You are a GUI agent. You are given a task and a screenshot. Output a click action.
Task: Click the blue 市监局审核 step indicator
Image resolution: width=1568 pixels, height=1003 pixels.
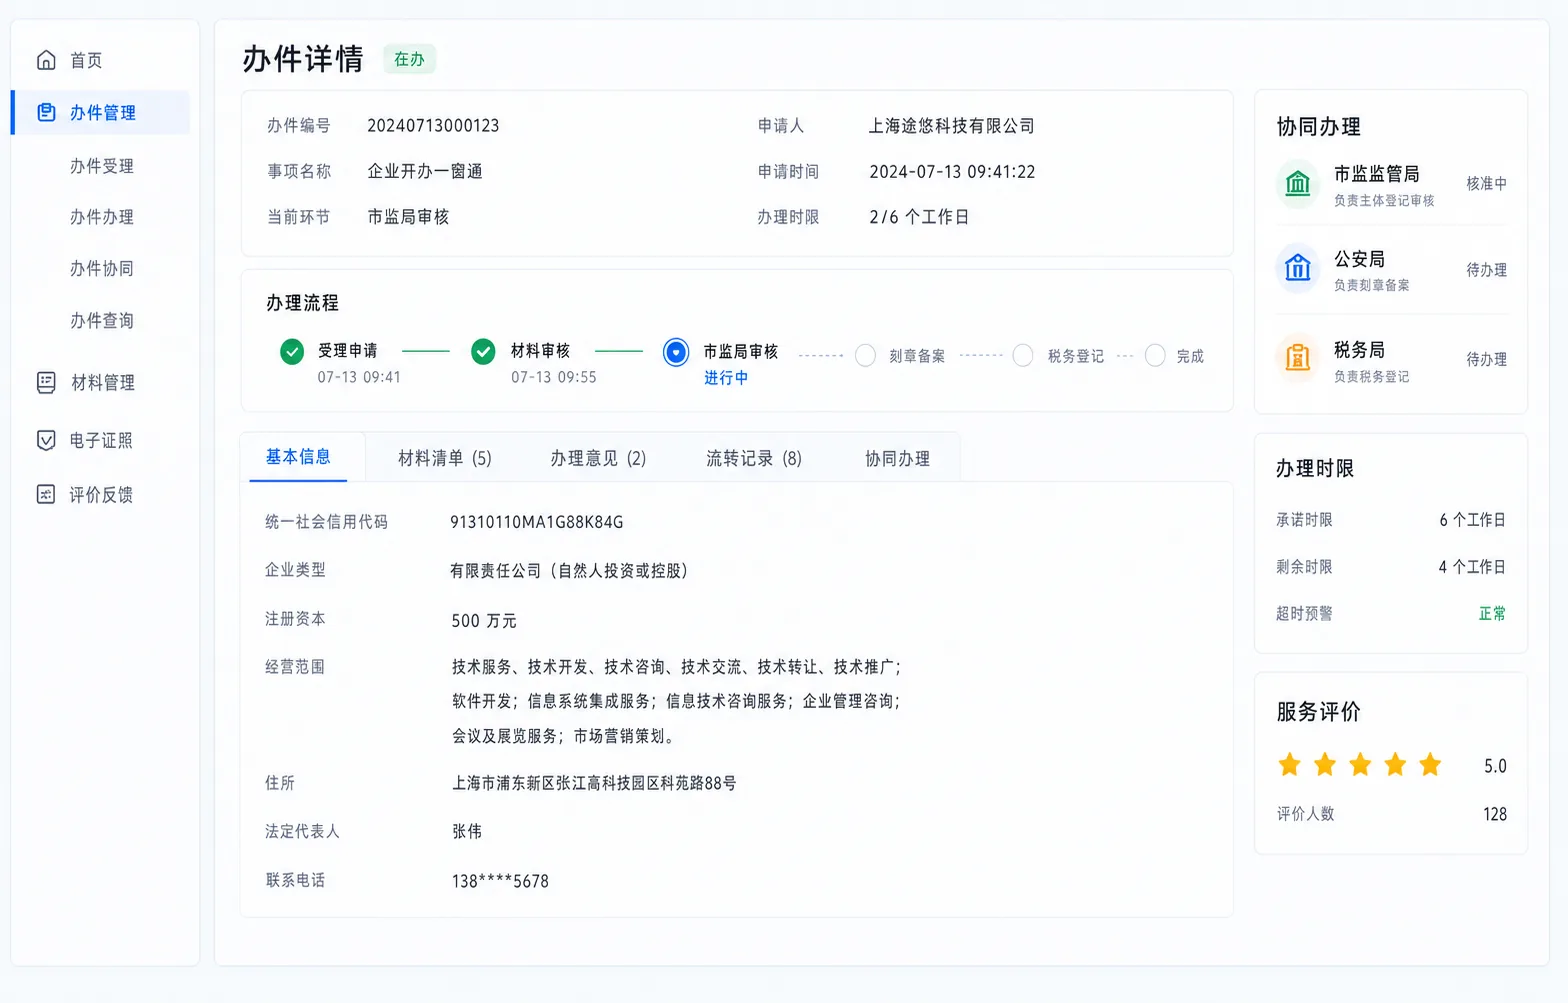click(676, 352)
